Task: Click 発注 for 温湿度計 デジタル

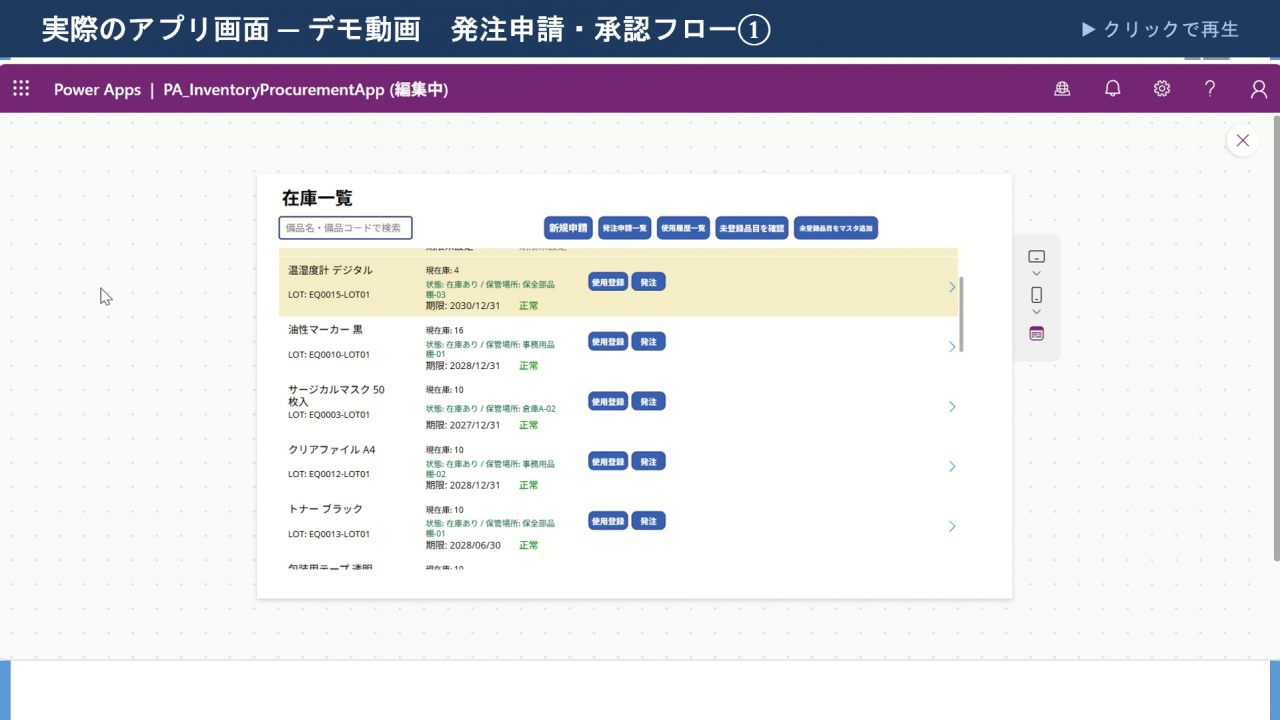Action: (x=648, y=282)
